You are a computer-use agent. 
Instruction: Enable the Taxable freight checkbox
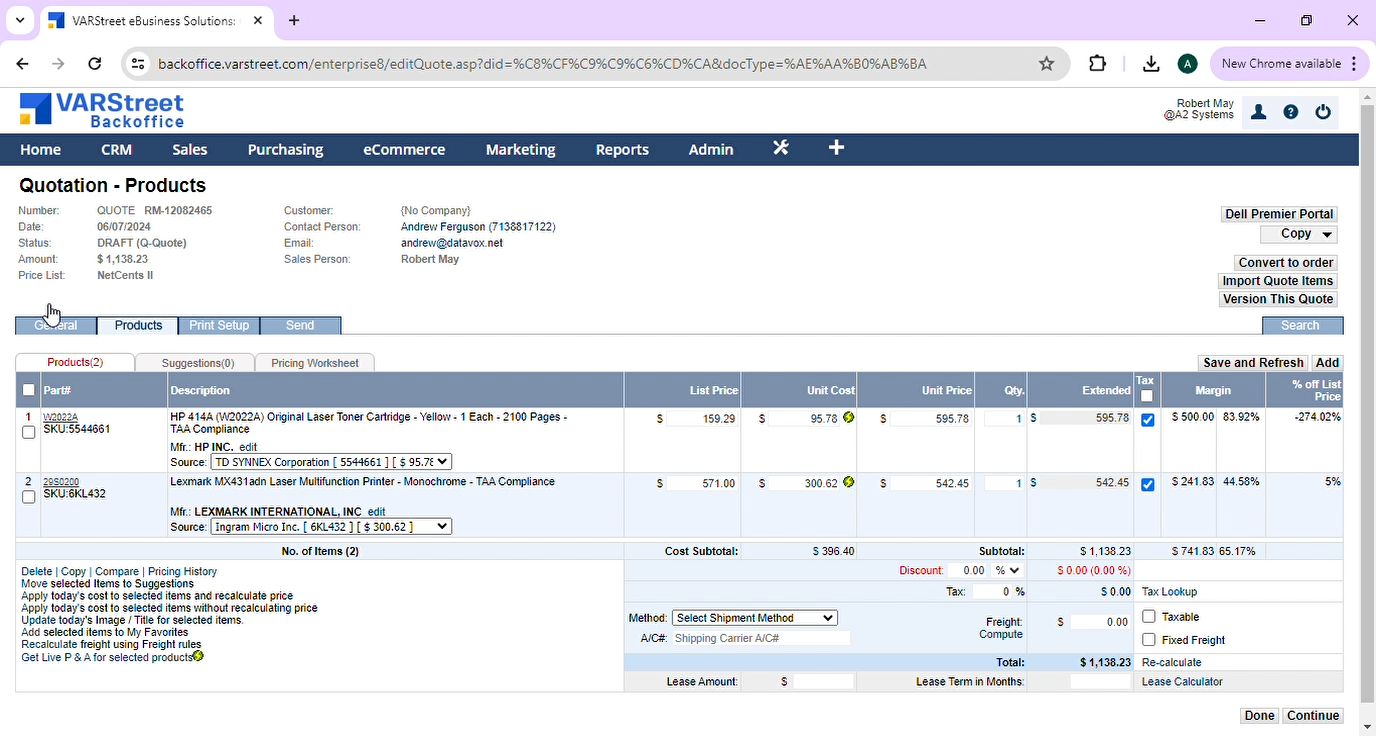pyautogui.click(x=1149, y=617)
